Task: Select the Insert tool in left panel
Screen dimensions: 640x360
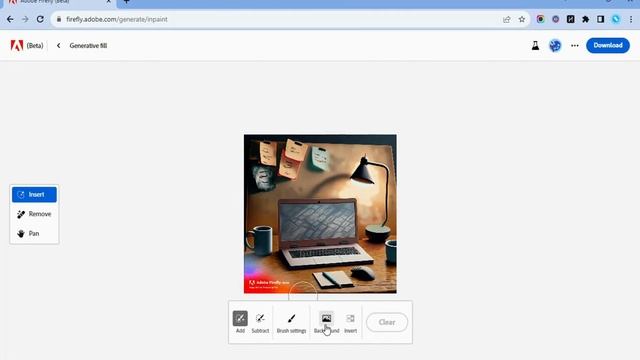Action: pos(34,195)
